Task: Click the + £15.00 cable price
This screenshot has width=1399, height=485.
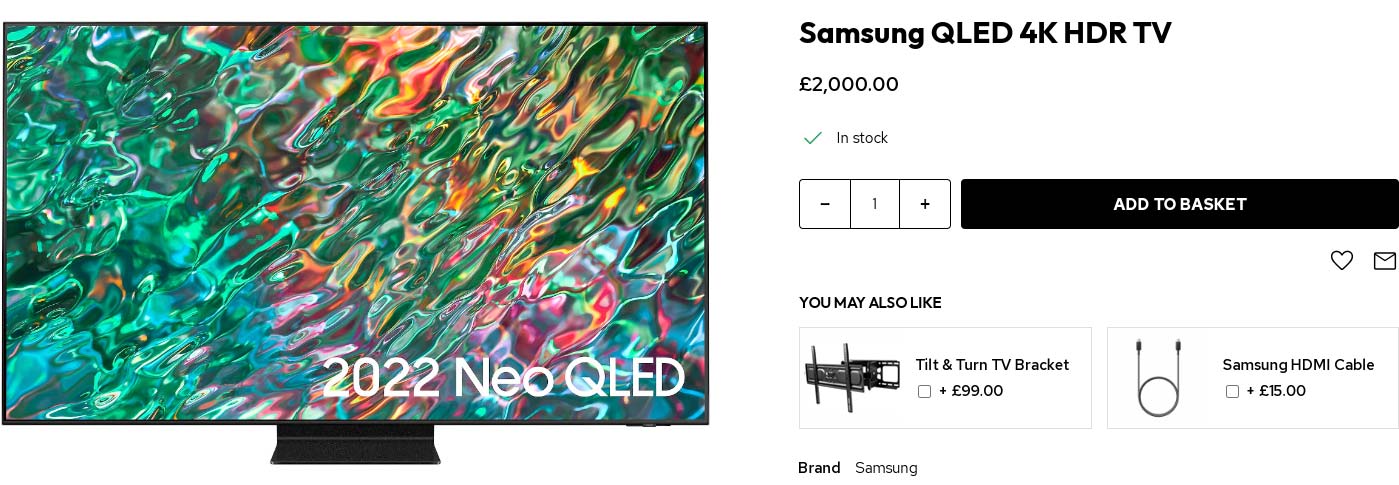Action: click(1276, 391)
